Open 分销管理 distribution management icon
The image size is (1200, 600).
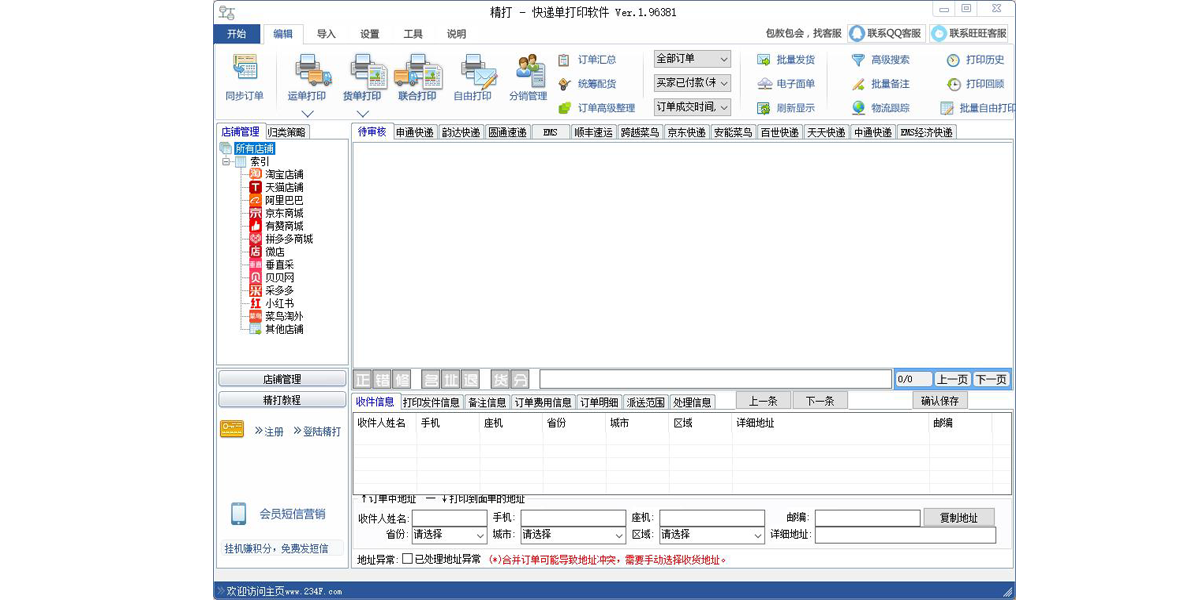click(529, 70)
